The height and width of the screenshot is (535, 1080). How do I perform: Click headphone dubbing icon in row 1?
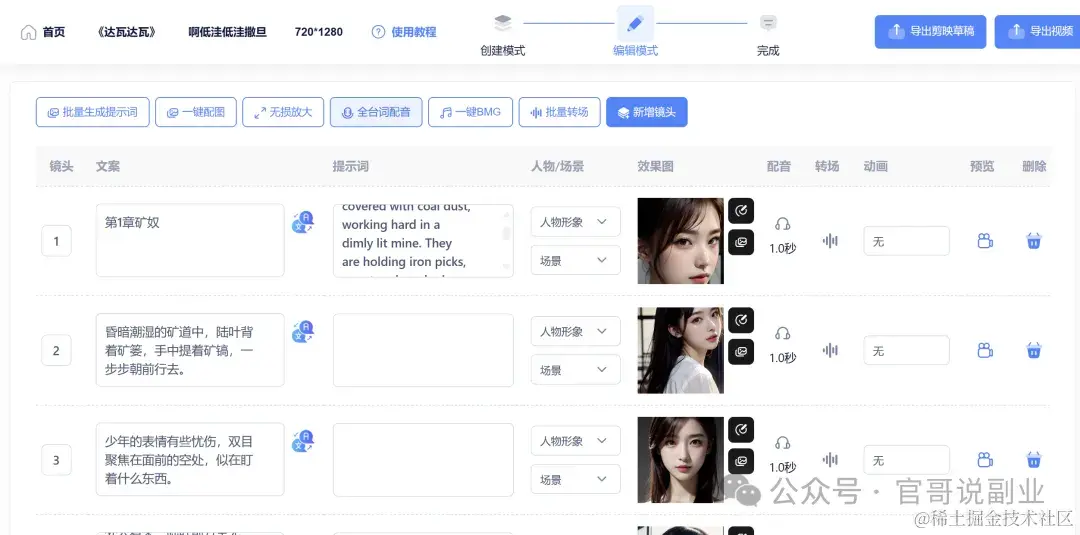(x=782, y=224)
